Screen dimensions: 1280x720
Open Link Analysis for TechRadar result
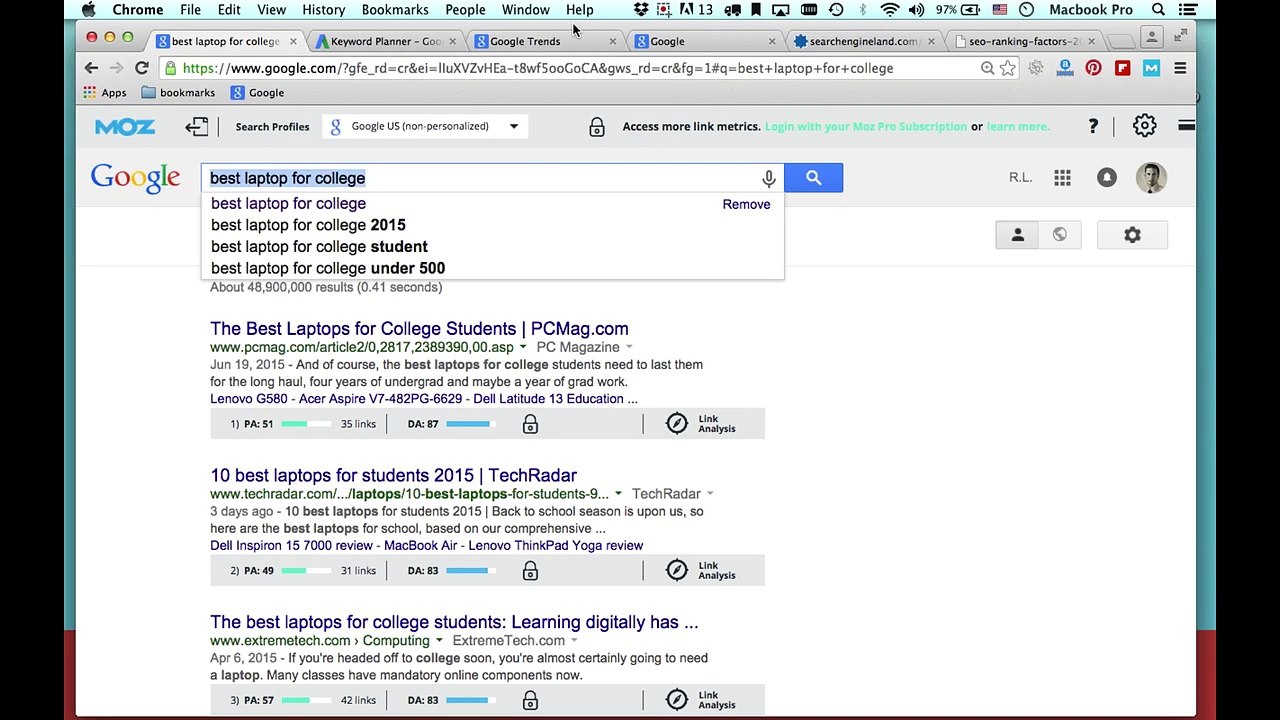coord(701,570)
